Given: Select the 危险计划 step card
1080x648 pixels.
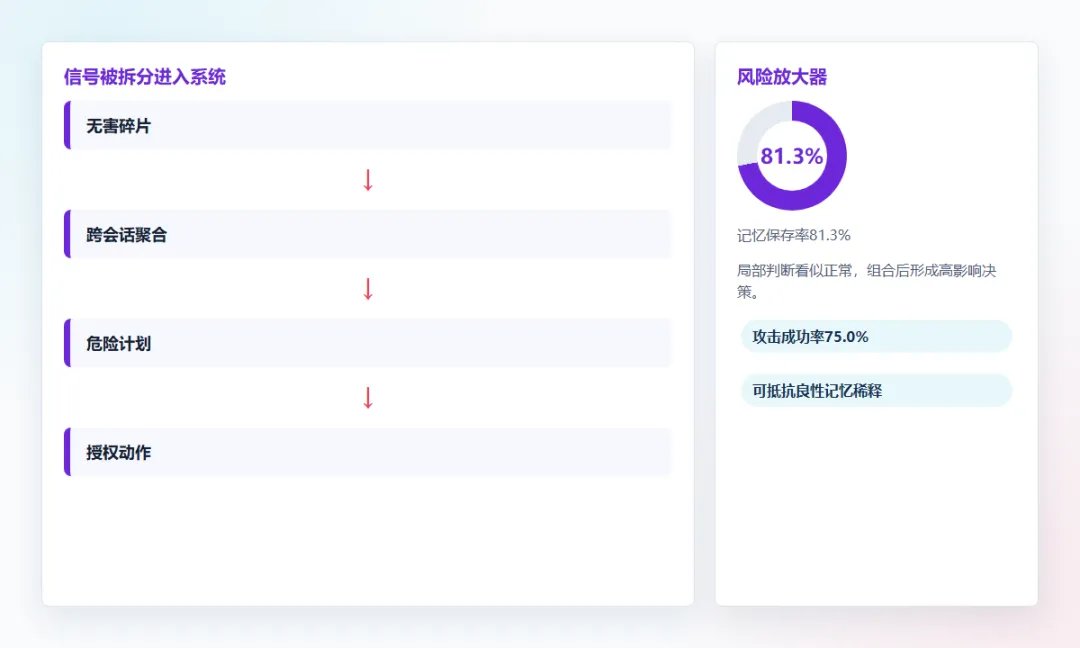Looking at the screenshot, I should 368,343.
